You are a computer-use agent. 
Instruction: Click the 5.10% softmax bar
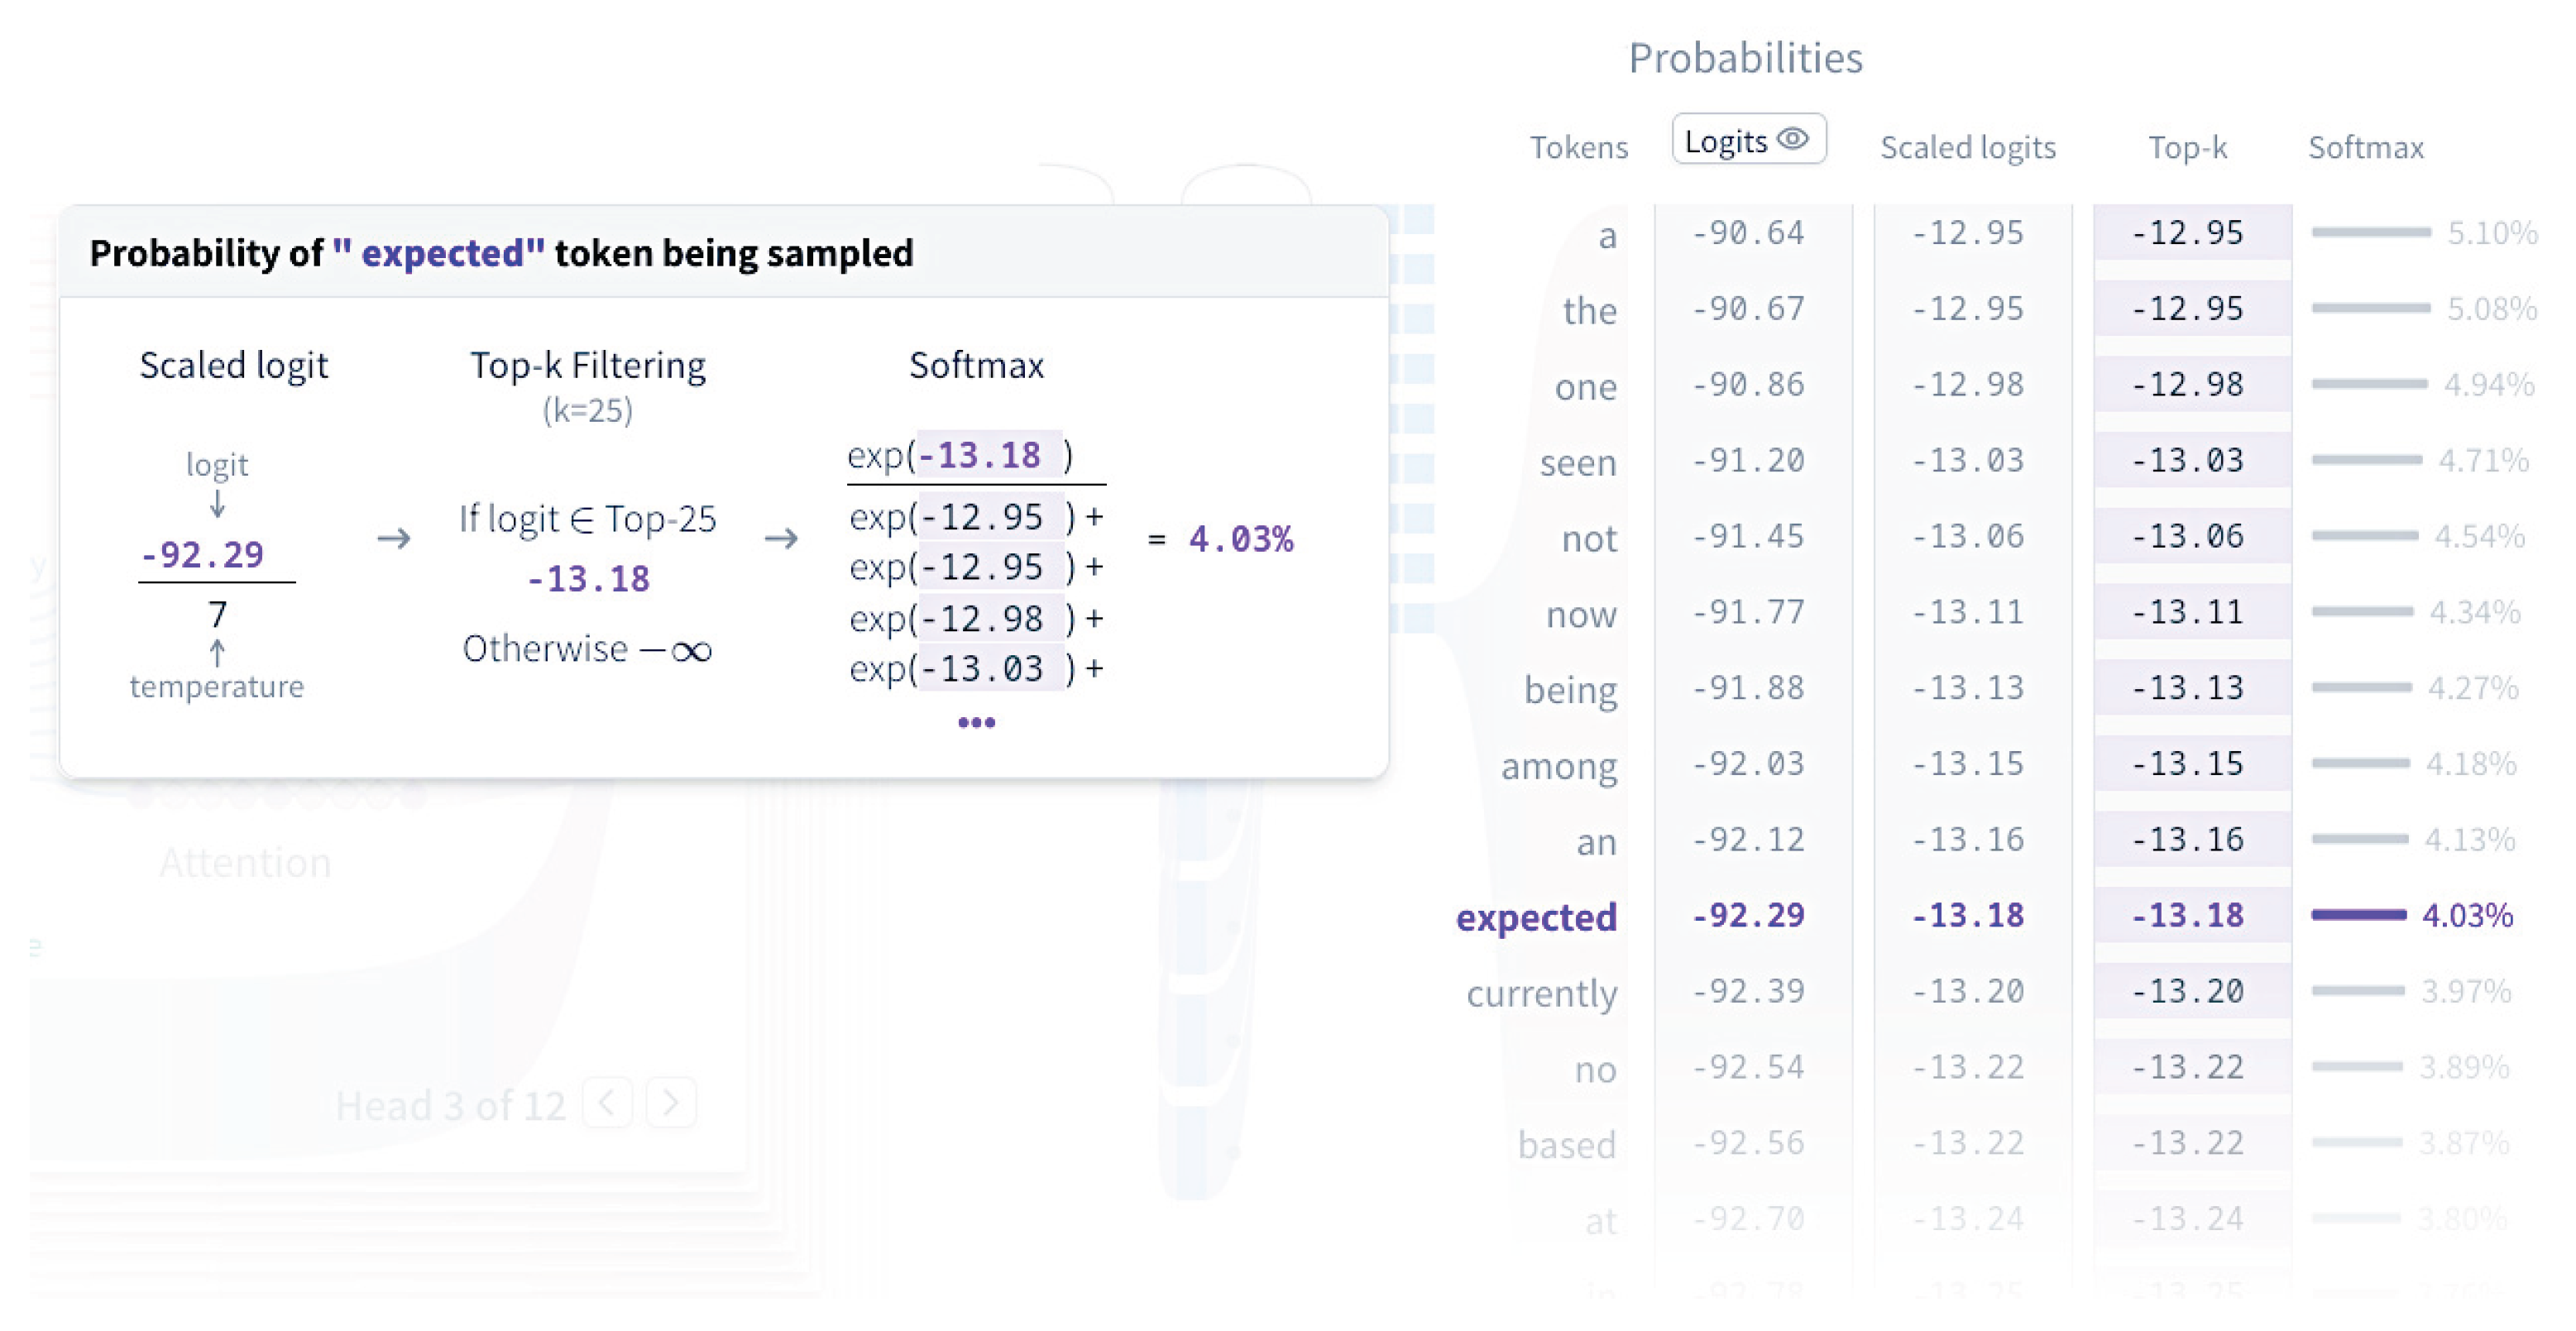2370,232
